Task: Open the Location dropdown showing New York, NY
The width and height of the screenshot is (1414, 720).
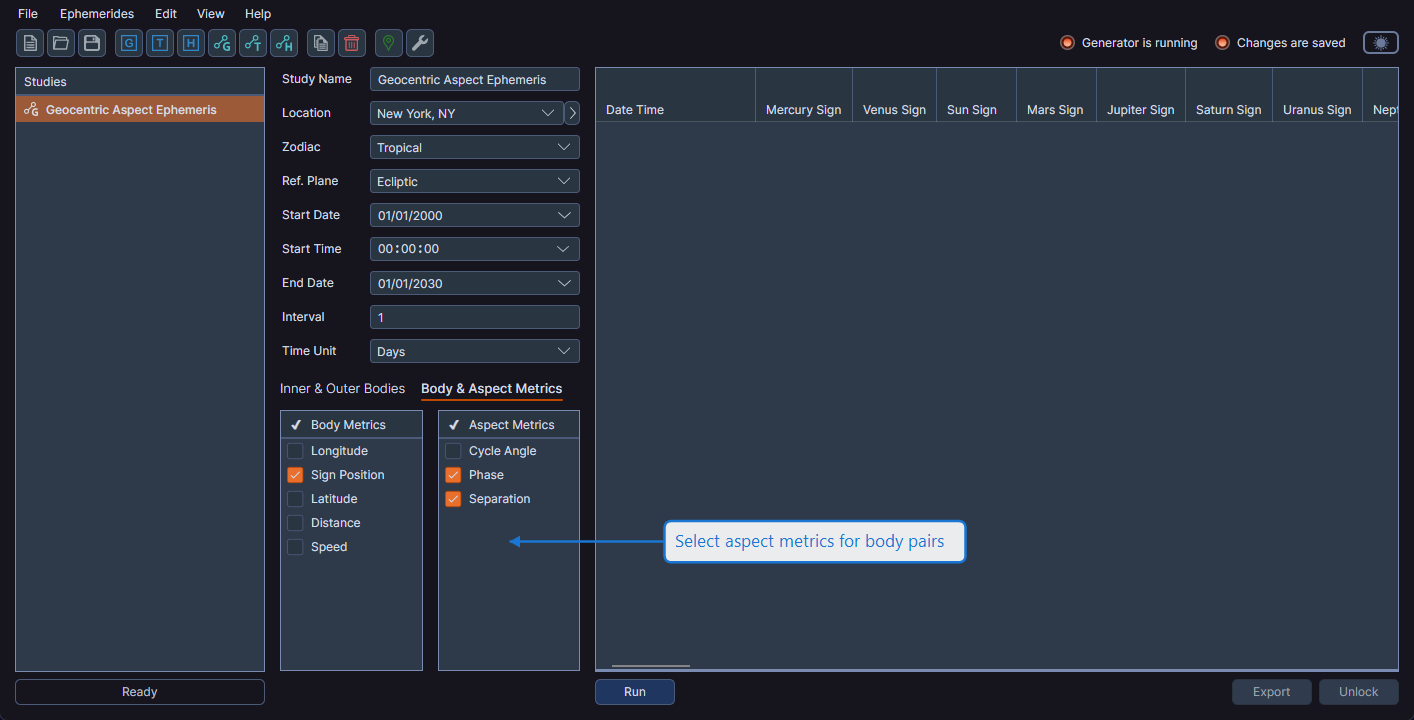Action: click(x=465, y=113)
